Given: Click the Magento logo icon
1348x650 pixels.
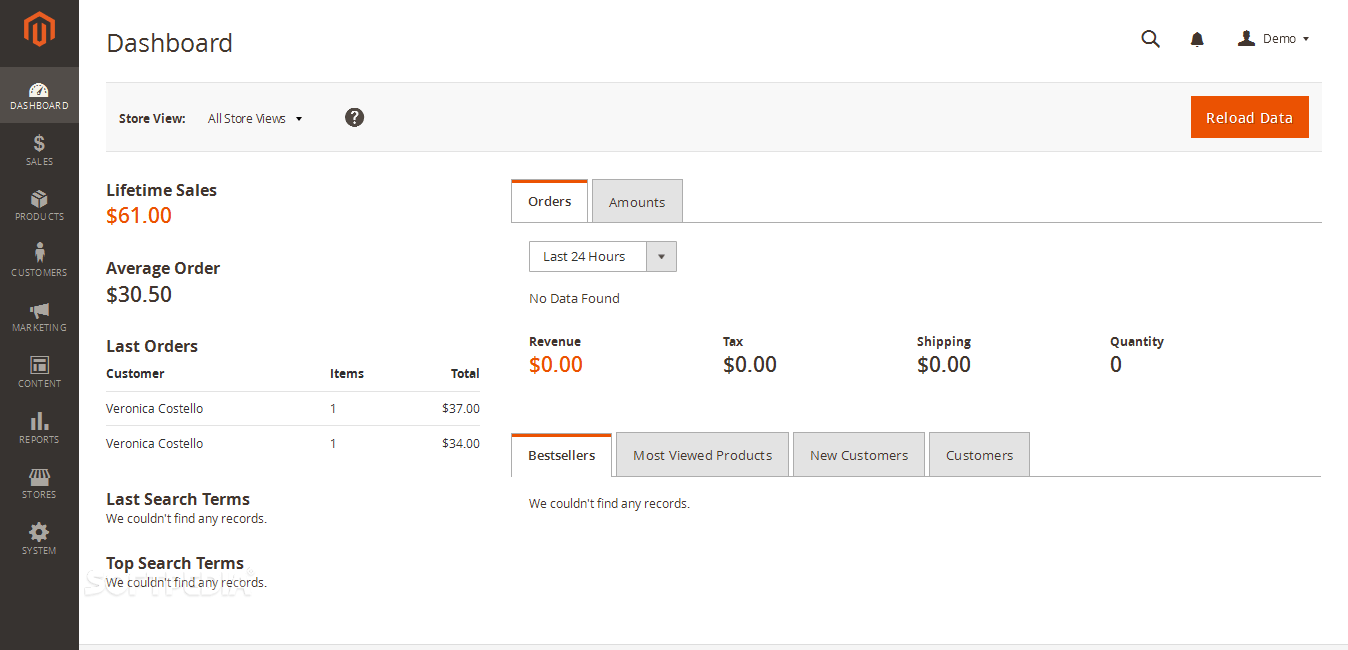Looking at the screenshot, I should pyautogui.click(x=39, y=30).
